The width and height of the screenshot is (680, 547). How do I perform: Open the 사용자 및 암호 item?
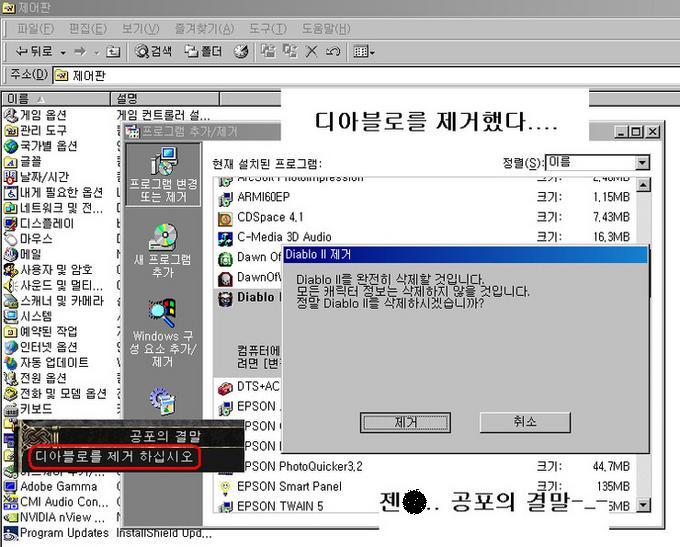pos(48,270)
